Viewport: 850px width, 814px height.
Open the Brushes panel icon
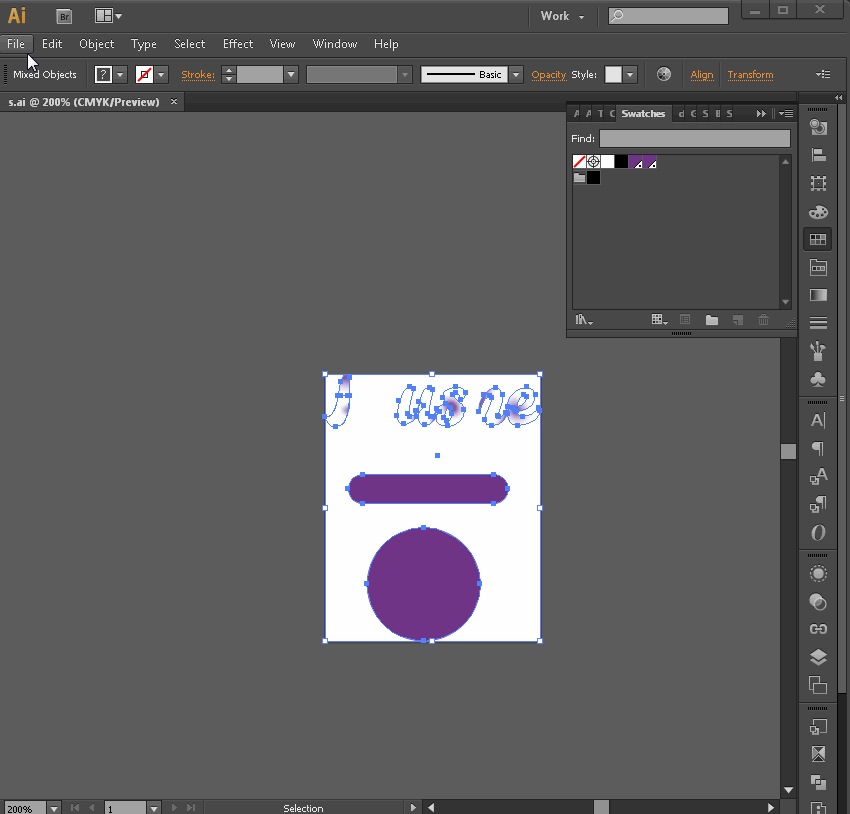[x=818, y=352]
